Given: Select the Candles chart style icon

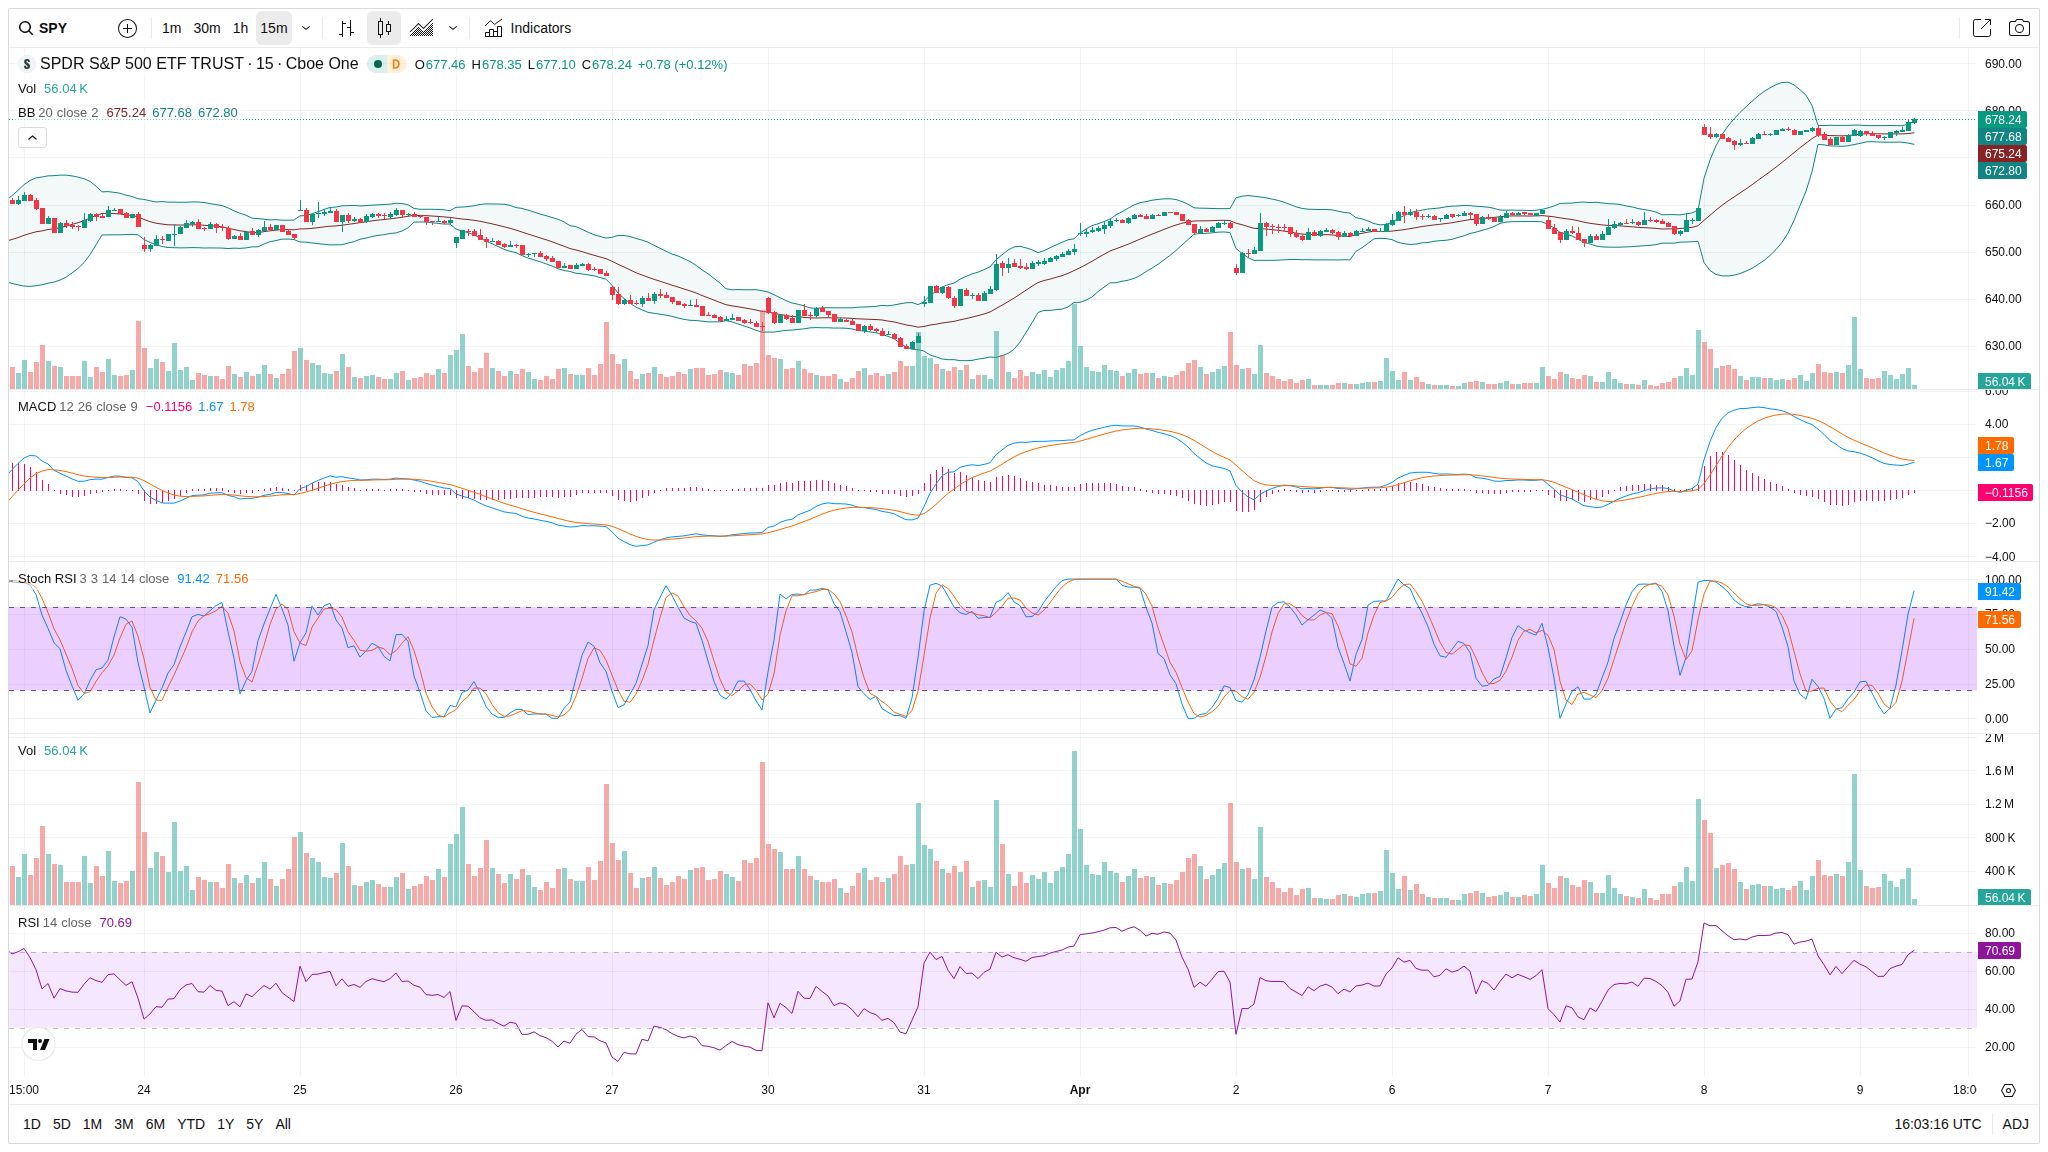Looking at the screenshot, I should coord(384,28).
